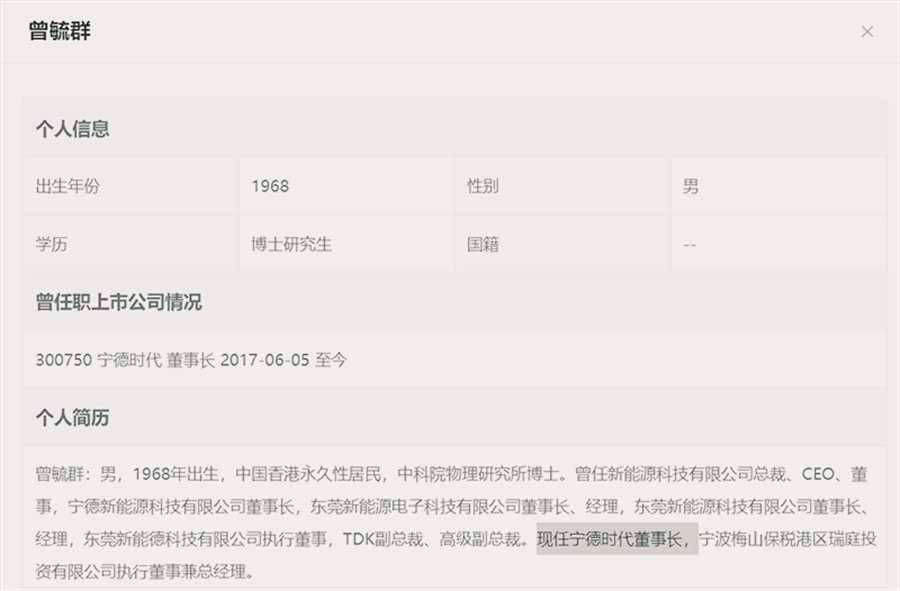Click the highlighted 现任宁德时代董事长 text

(617, 539)
